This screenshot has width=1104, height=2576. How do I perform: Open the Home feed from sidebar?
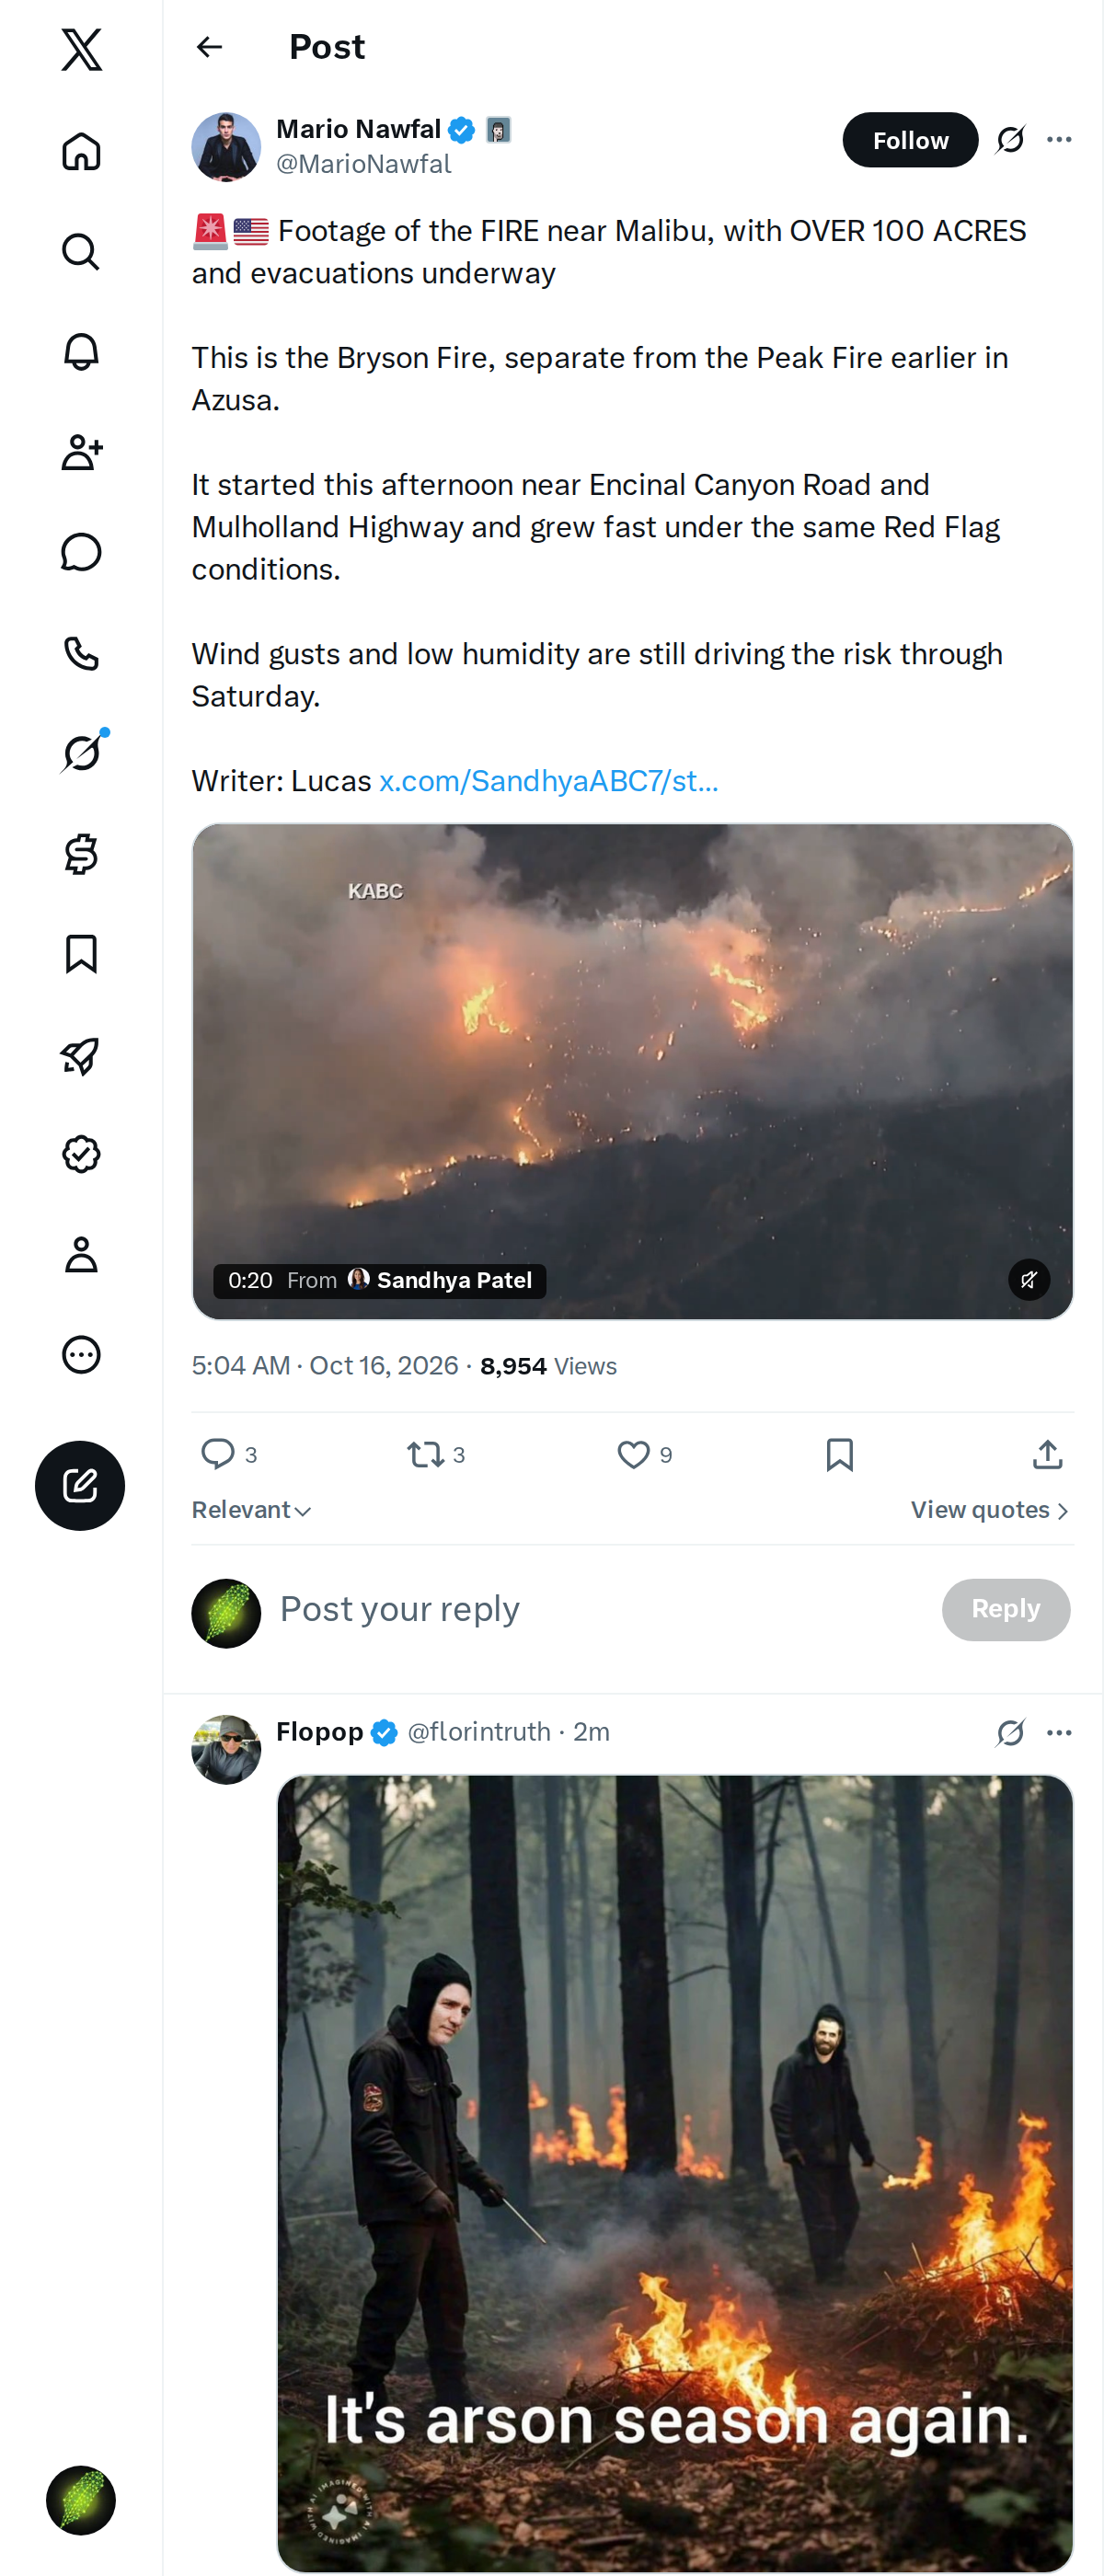pyautogui.click(x=81, y=151)
